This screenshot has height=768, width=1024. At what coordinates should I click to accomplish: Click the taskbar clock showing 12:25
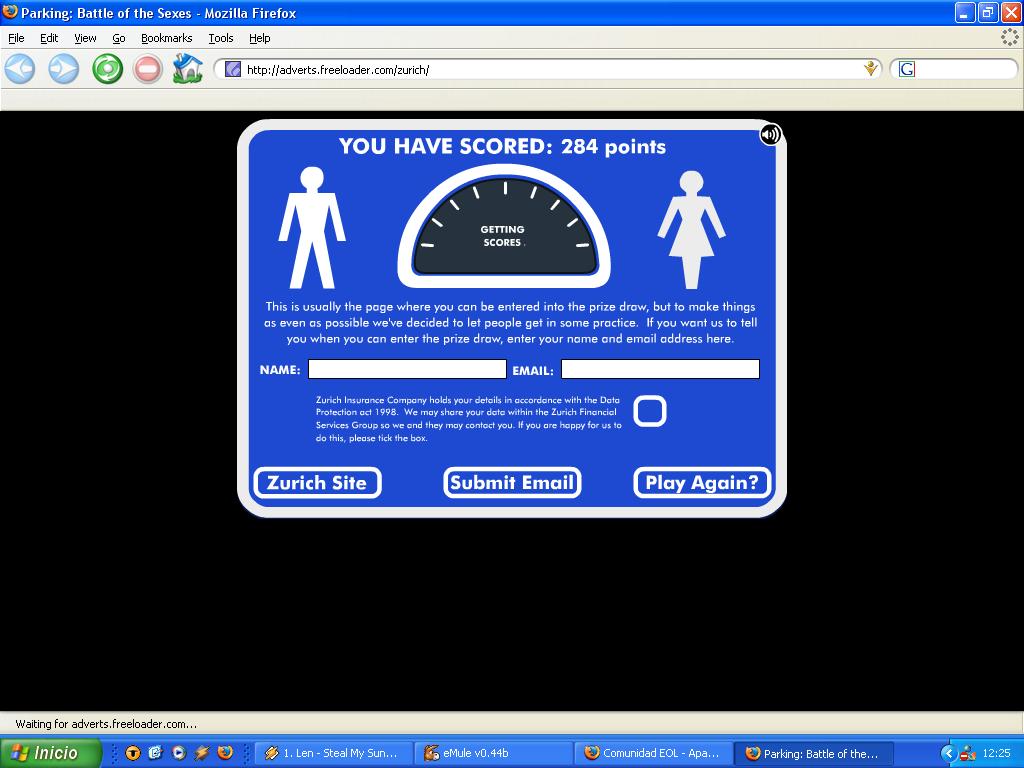coord(997,754)
